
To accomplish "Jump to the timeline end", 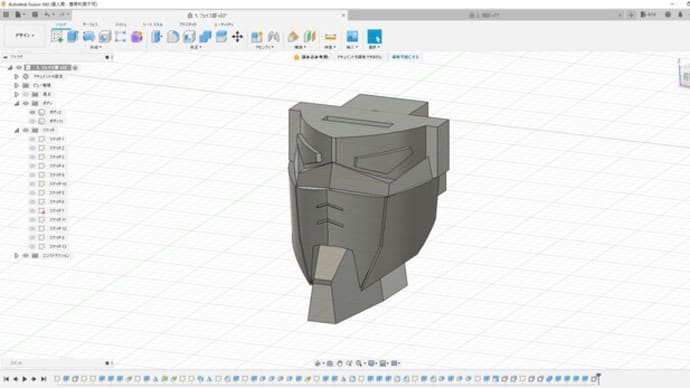I will (44, 379).
